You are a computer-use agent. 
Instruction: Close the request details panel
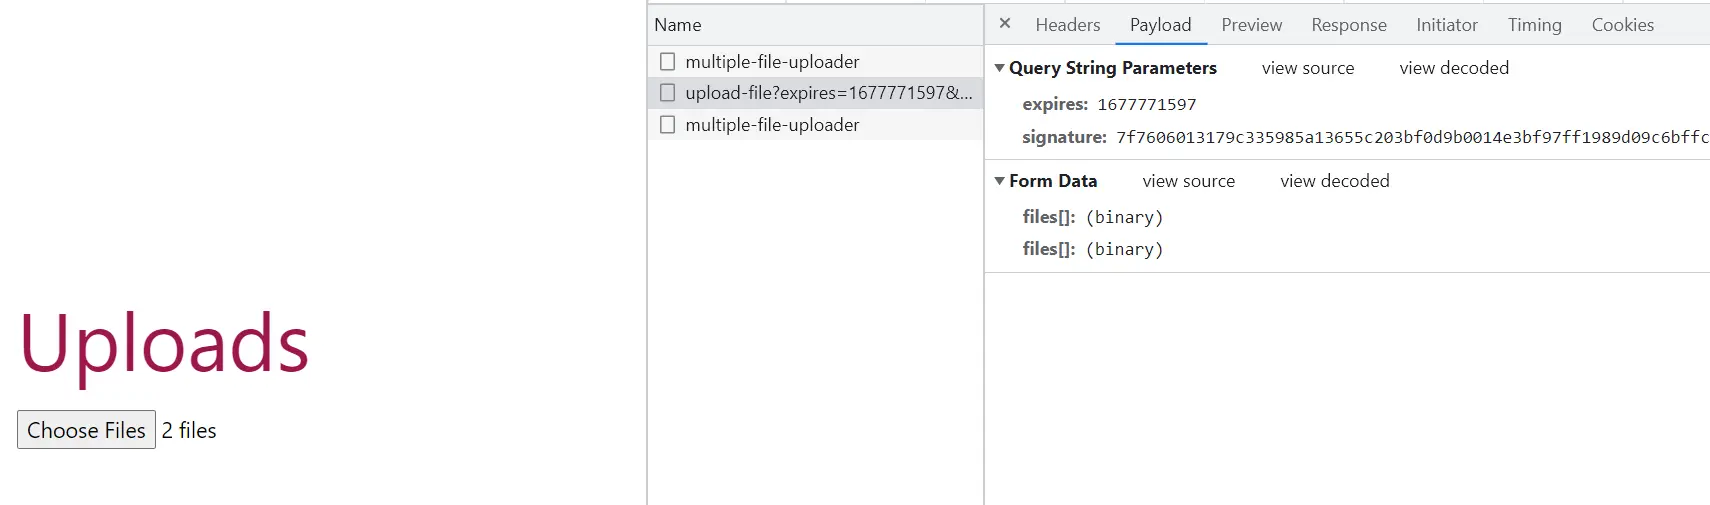coord(1005,23)
